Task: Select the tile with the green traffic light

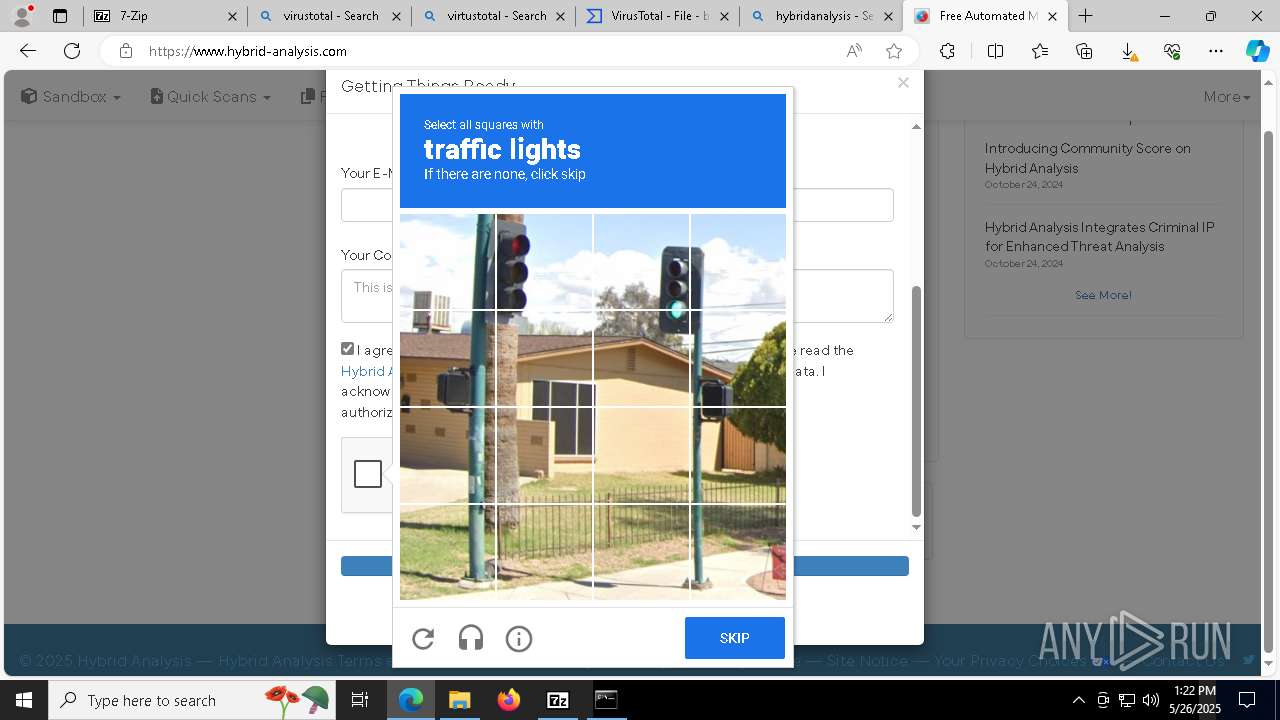Action: click(641, 261)
